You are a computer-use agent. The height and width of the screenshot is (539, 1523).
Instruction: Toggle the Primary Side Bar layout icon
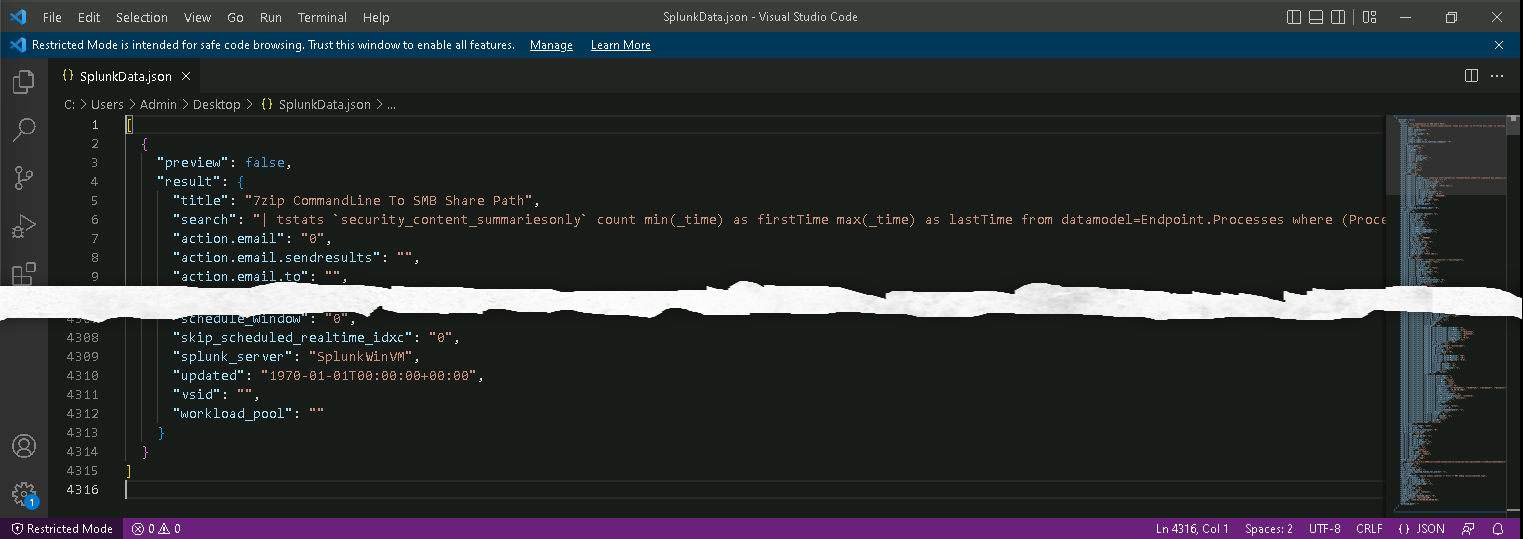1294,17
